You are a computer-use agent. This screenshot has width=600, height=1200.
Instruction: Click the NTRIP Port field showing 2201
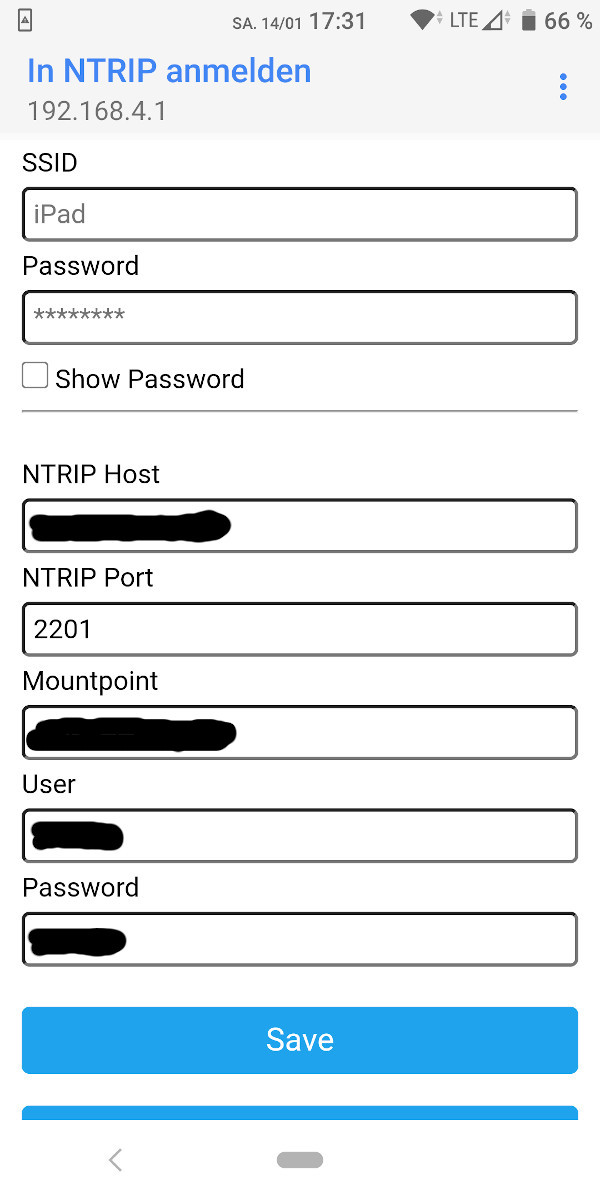[x=300, y=629]
